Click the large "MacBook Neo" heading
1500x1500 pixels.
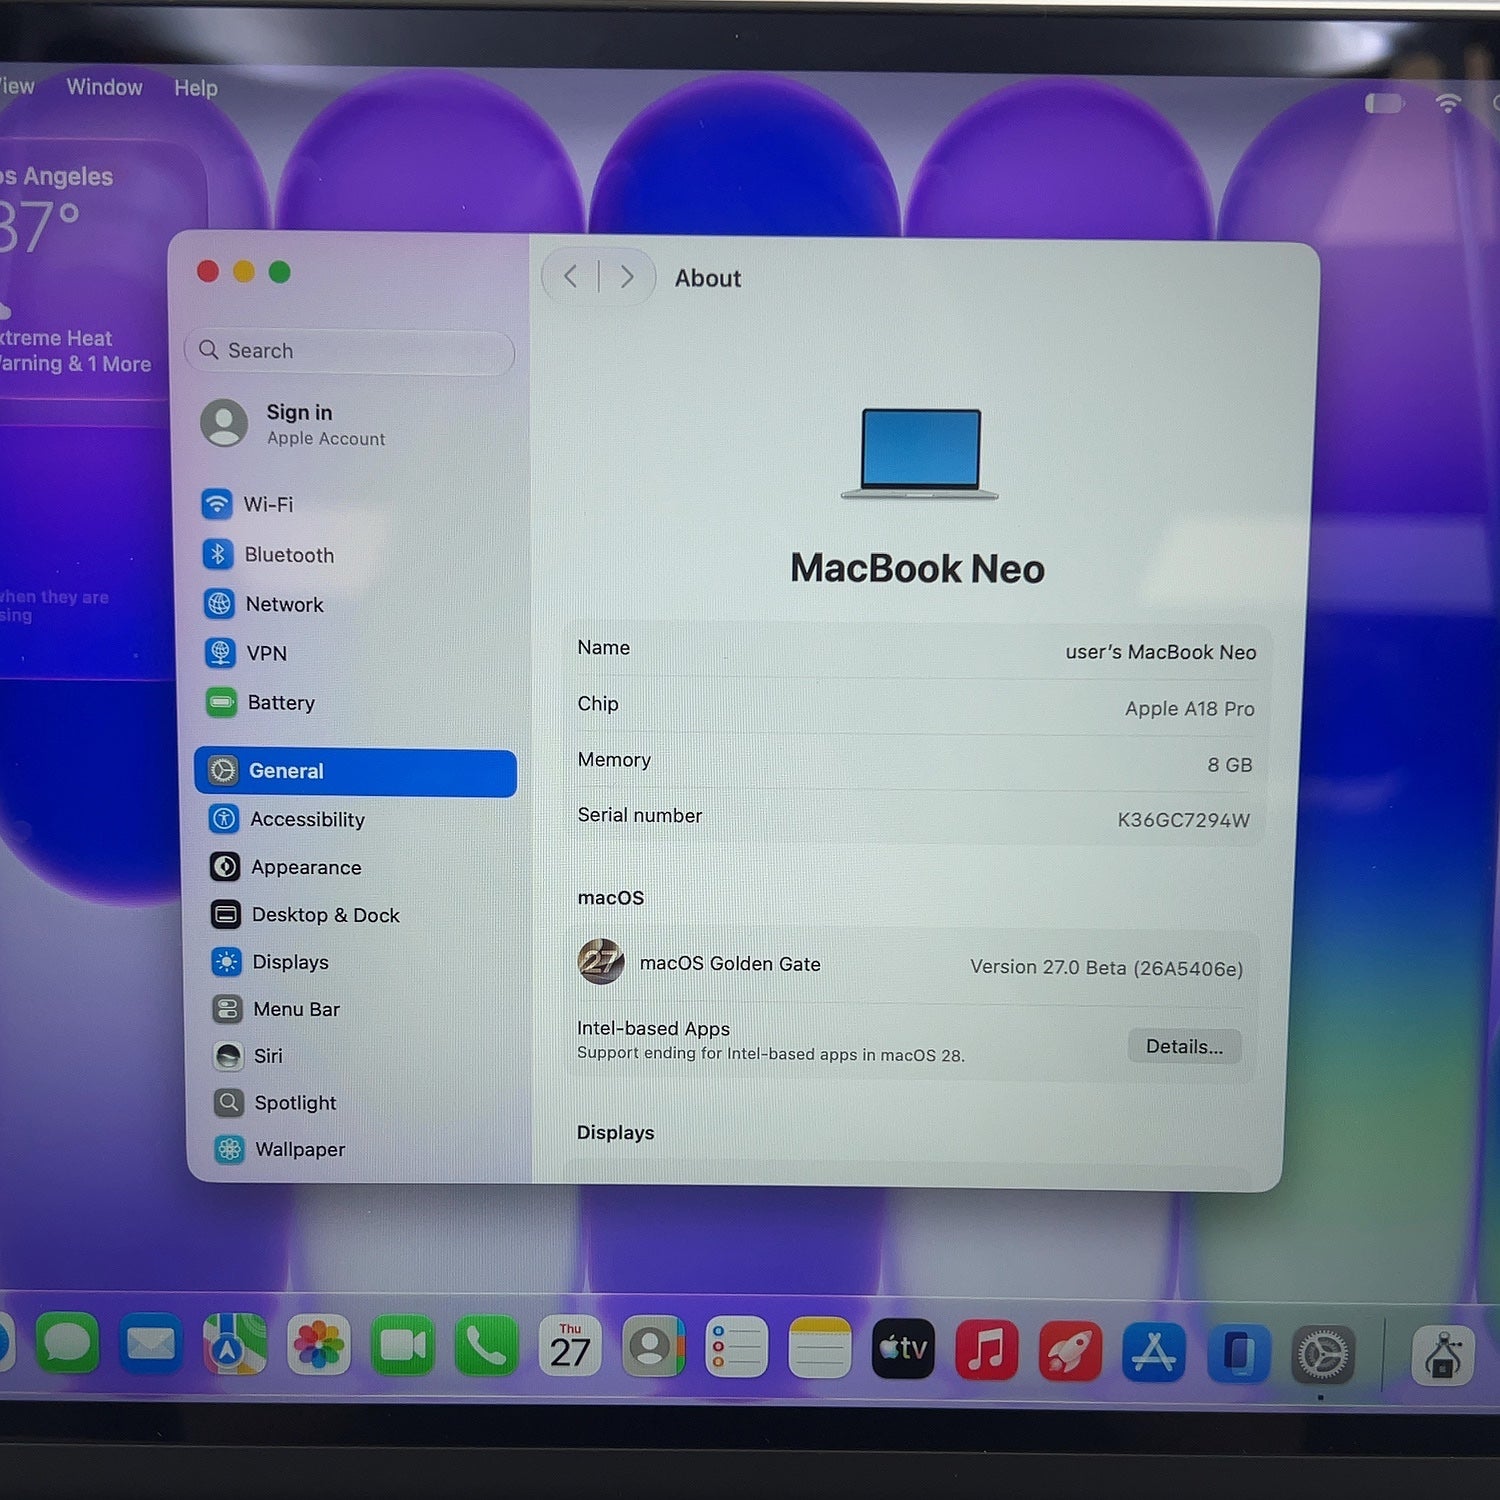(918, 568)
